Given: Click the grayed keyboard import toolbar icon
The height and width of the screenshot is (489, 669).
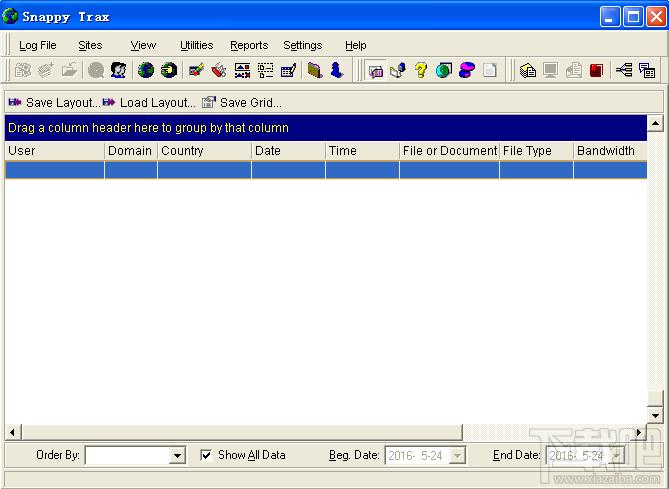Looking at the screenshot, I should tap(46, 70).
